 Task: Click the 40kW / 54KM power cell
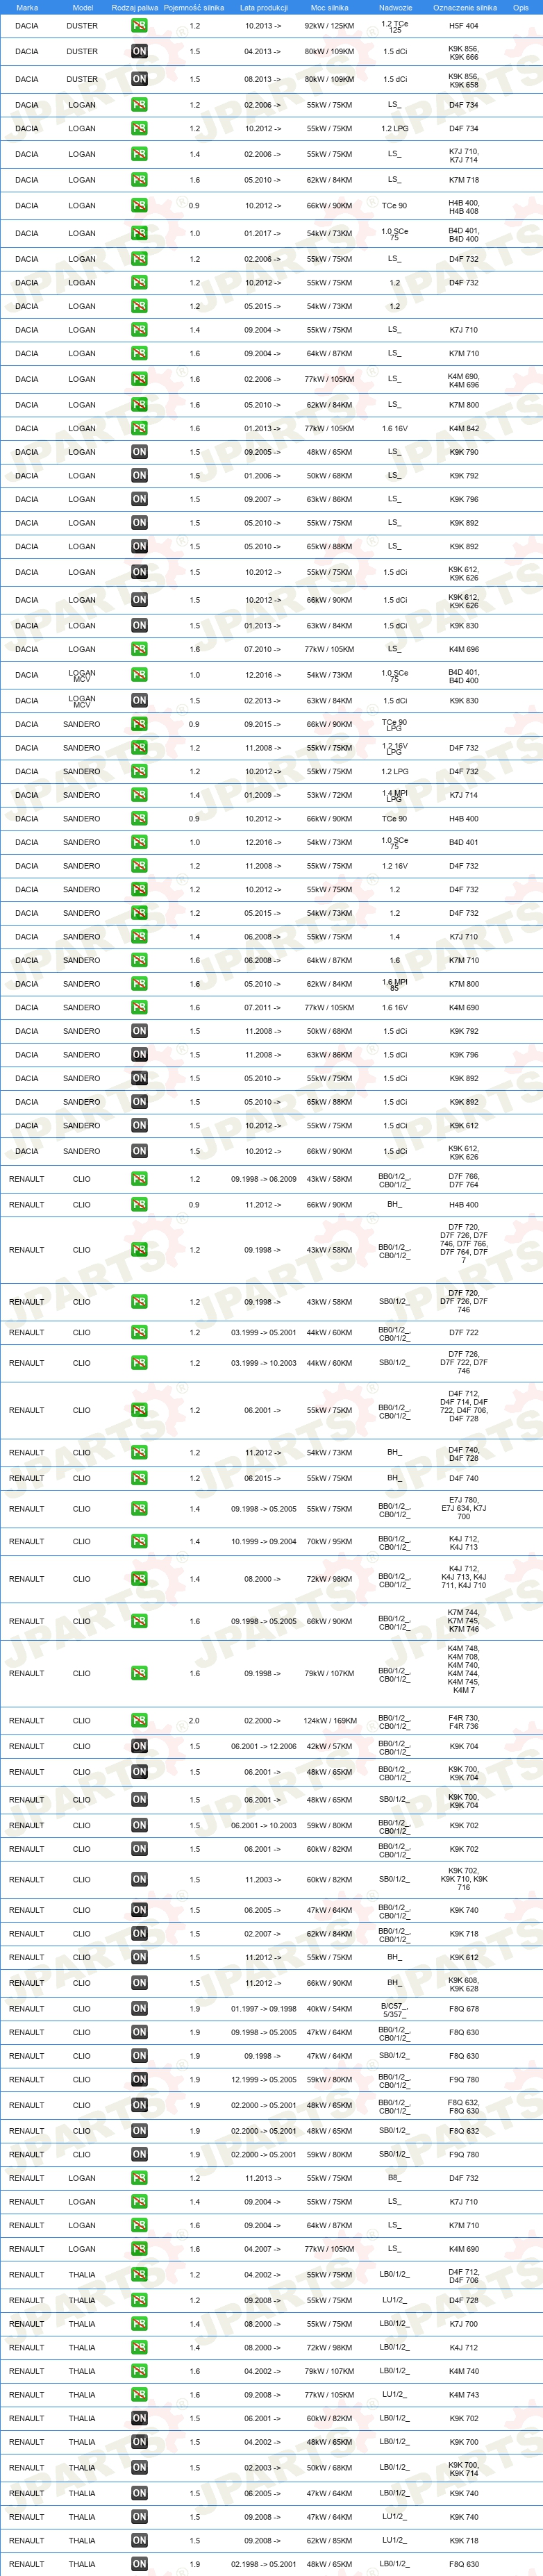coord(329,2008)
